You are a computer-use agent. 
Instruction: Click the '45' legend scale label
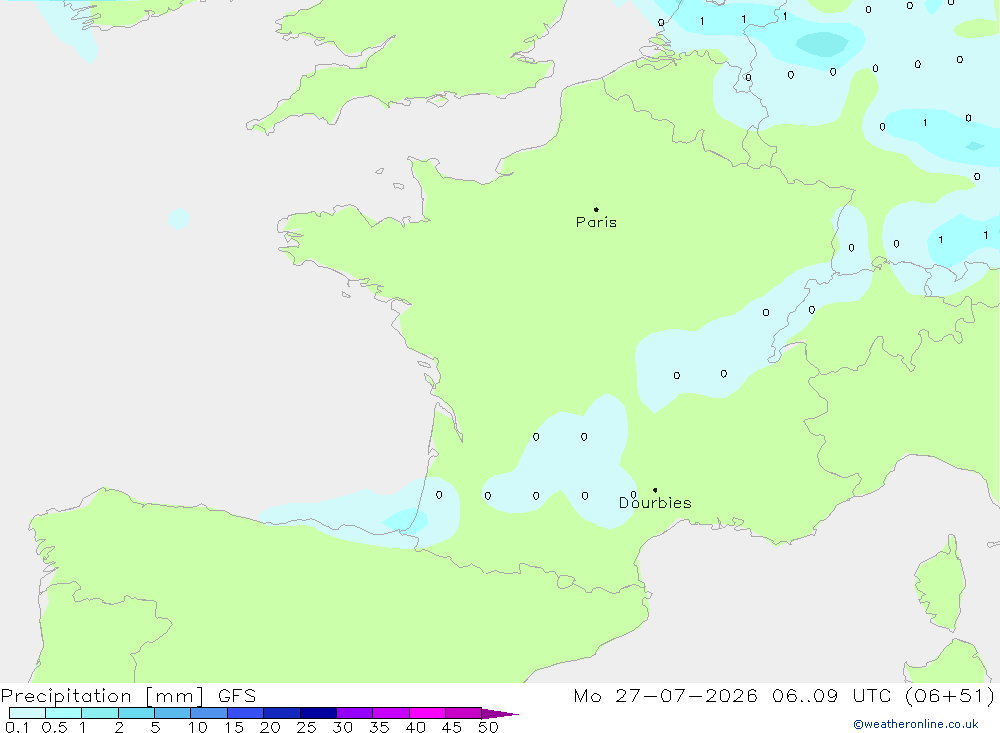coord(452,727)
